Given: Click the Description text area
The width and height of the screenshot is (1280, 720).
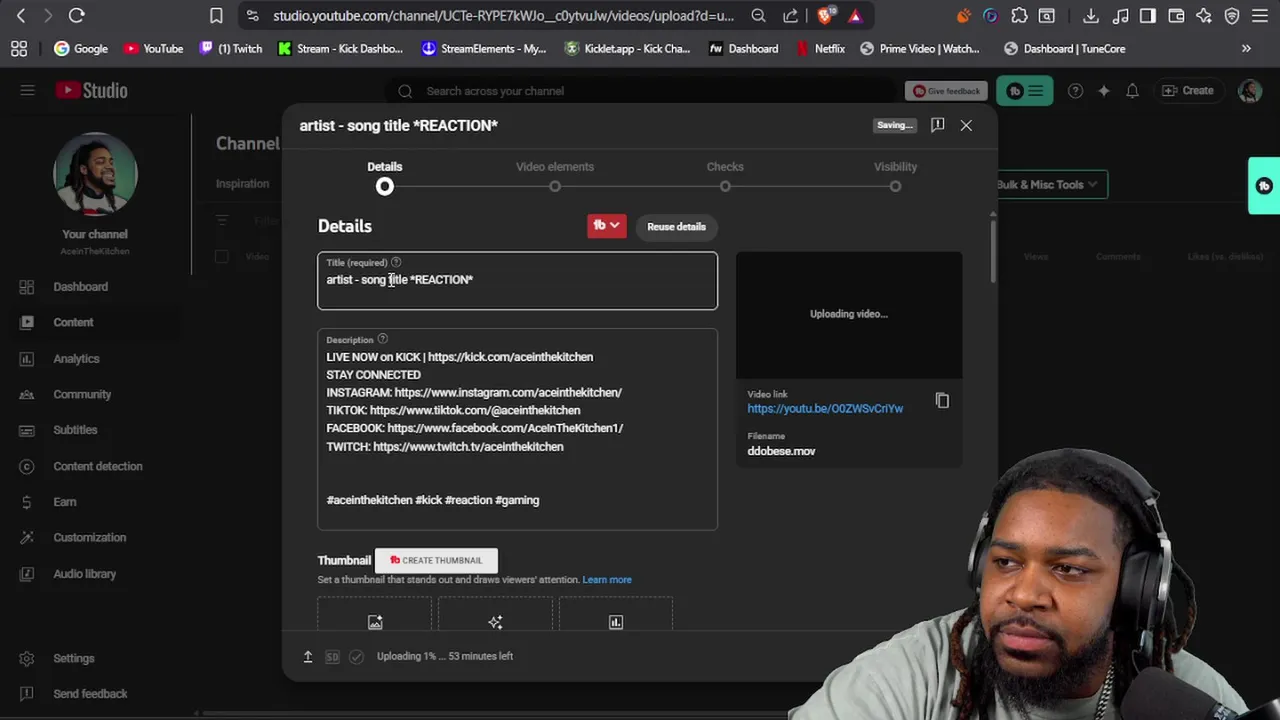Looking at the screenshot, I should tap(517, 429).
